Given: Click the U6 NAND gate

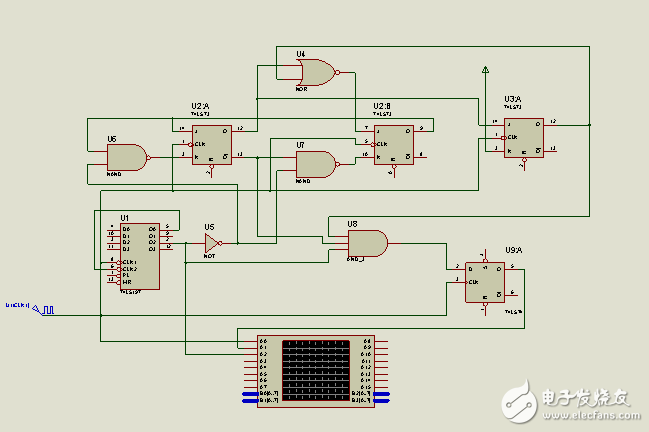Looking at the screenshot, I should pos(127,157).
